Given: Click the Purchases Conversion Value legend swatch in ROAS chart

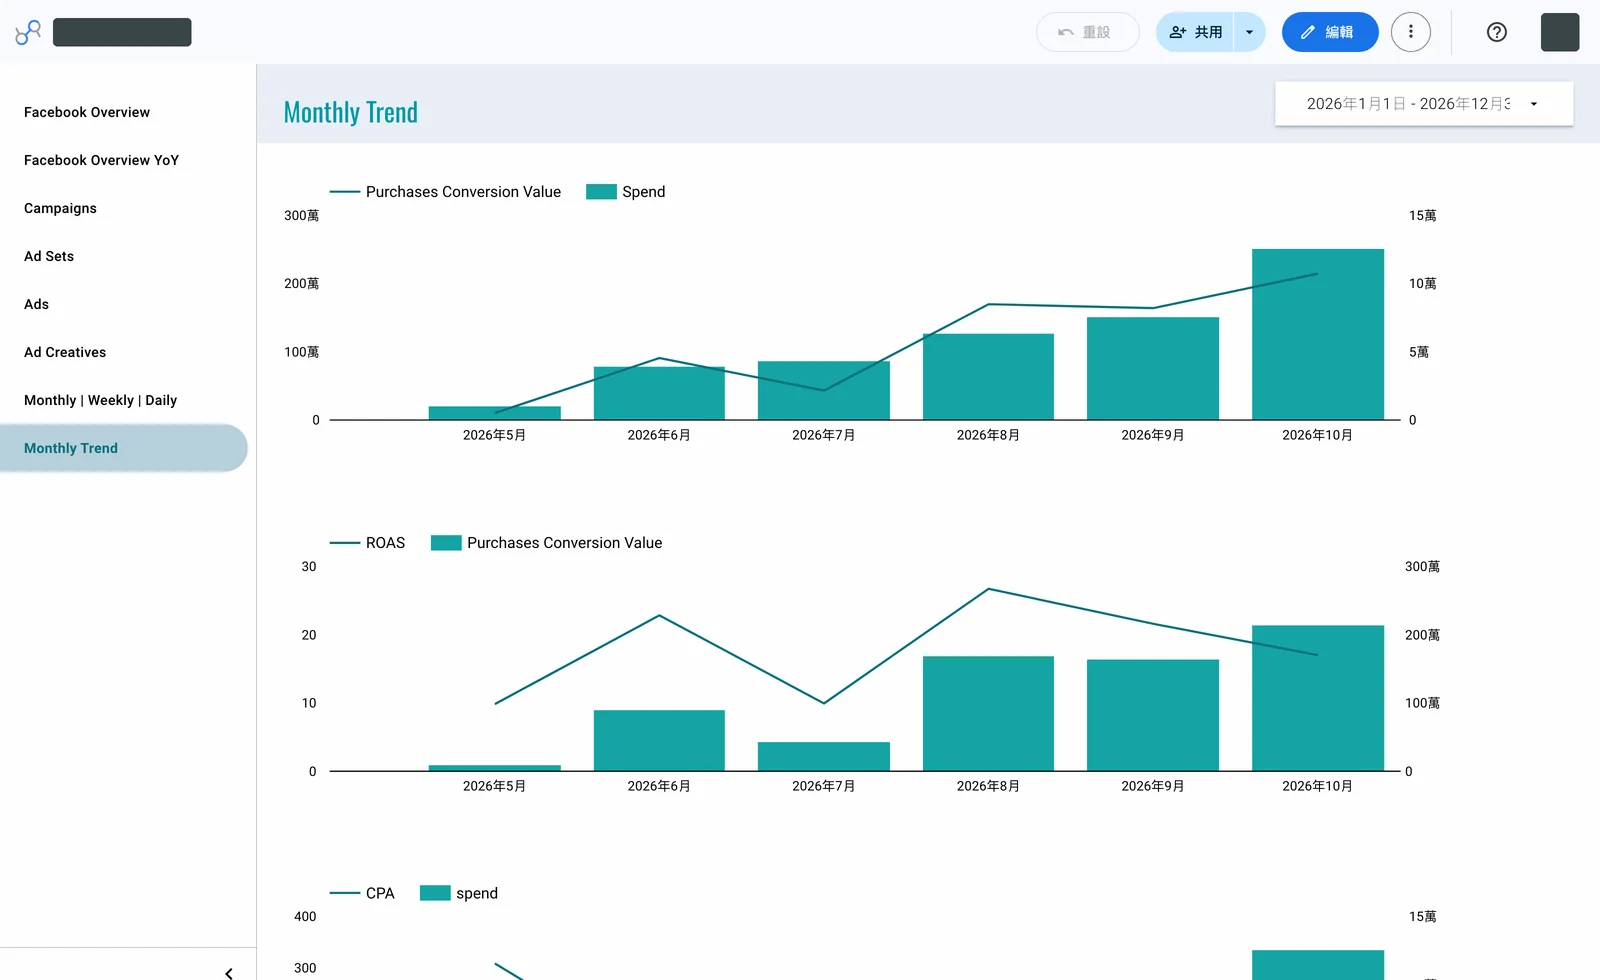Looking at the screenshot, I should tap(446, 543).
